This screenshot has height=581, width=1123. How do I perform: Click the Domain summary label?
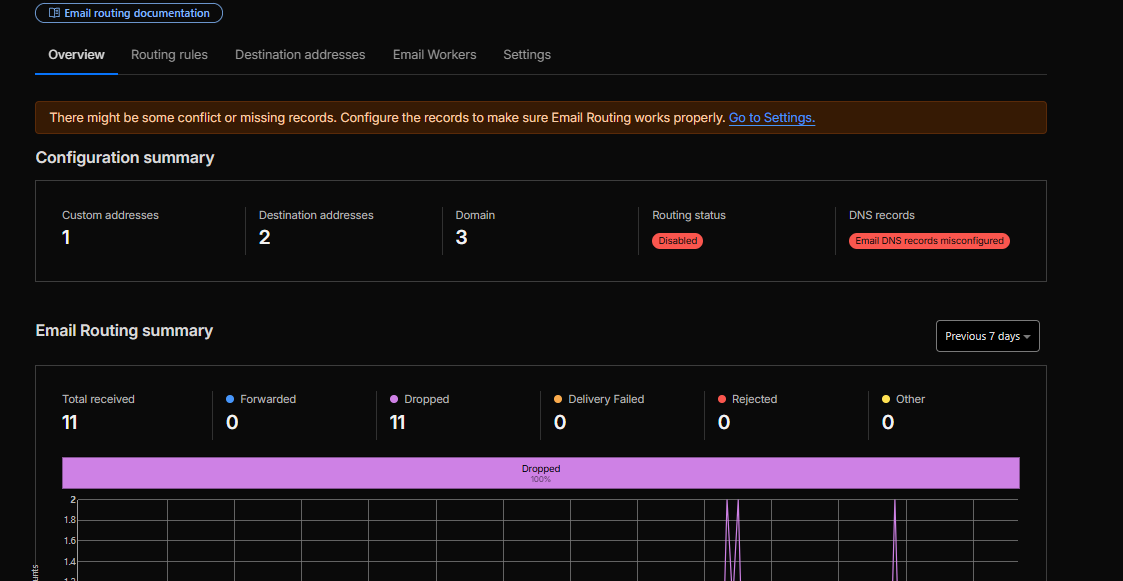coord(475,215)
